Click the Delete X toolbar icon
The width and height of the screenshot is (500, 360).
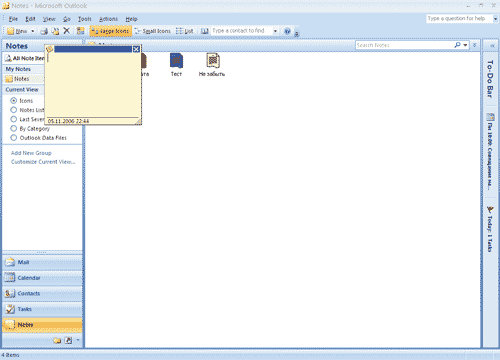[x=67, y=31]
